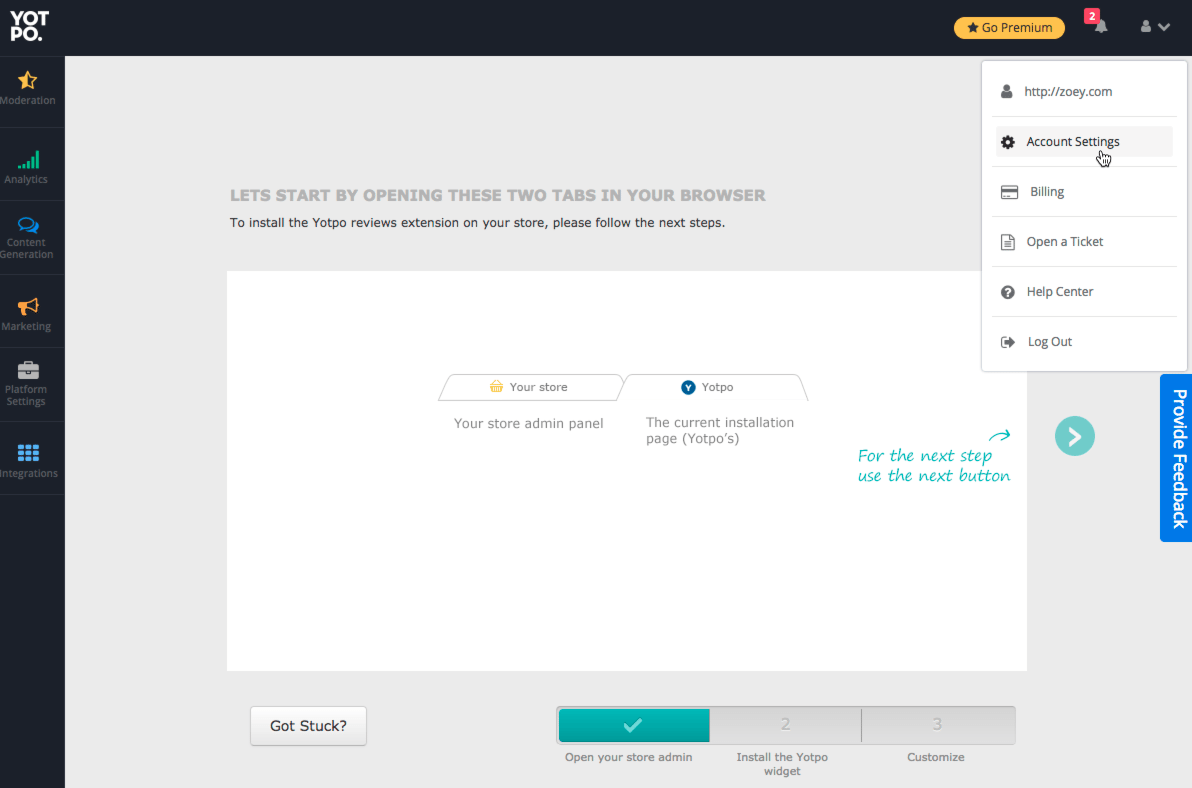Open Platform Settings briefcase icon
Image resolution: width=1192 pixels, height=788 pixels.
pyautogui.click(x=28, y=370)
